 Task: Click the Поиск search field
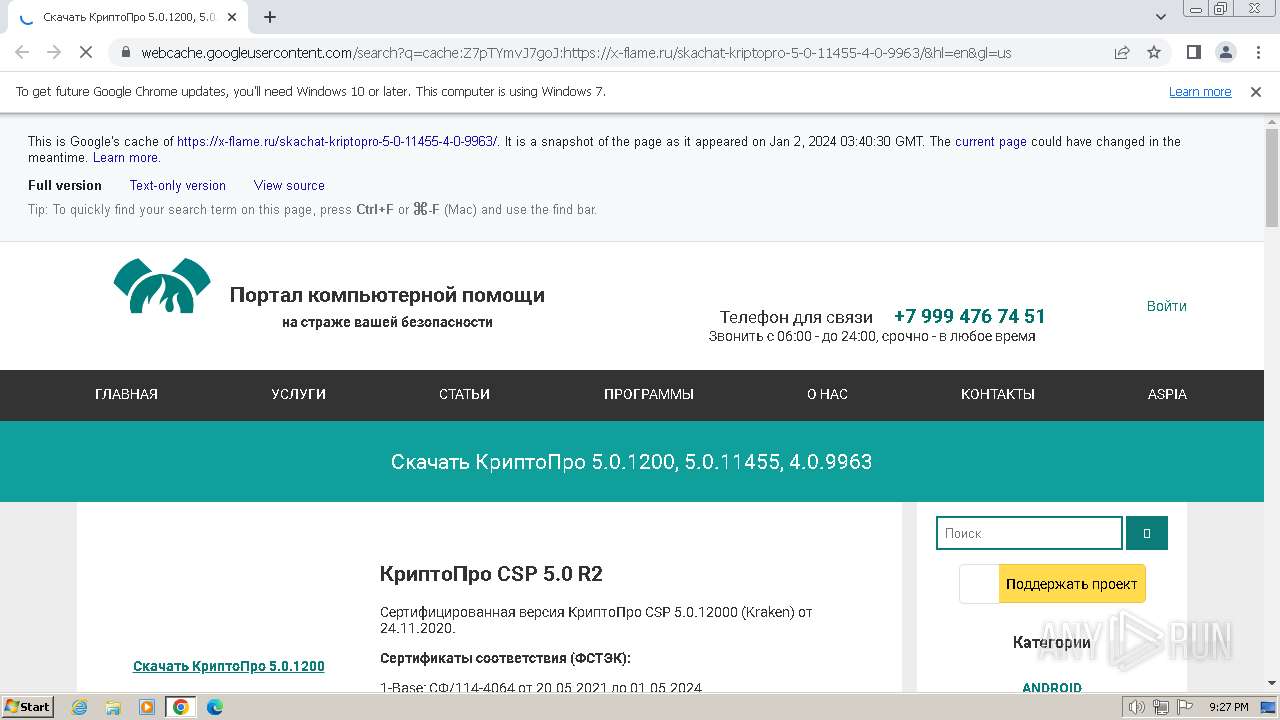[x=1029, y=533]
